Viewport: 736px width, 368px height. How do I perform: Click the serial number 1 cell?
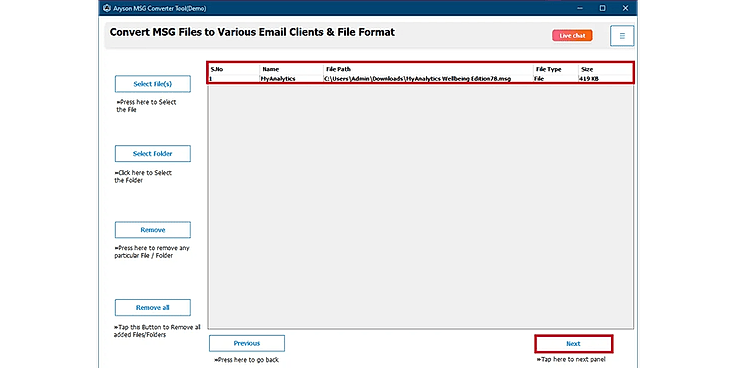tap(233, 79)
